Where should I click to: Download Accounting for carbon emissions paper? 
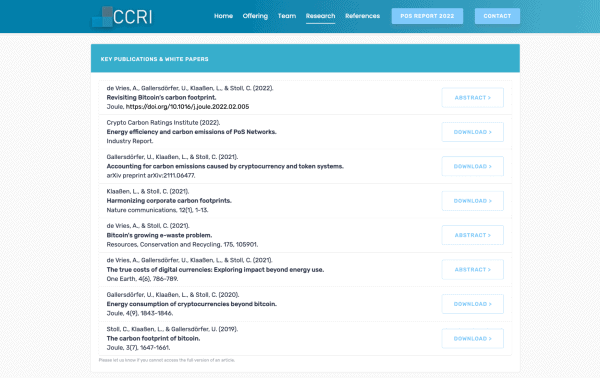point(473,166)
